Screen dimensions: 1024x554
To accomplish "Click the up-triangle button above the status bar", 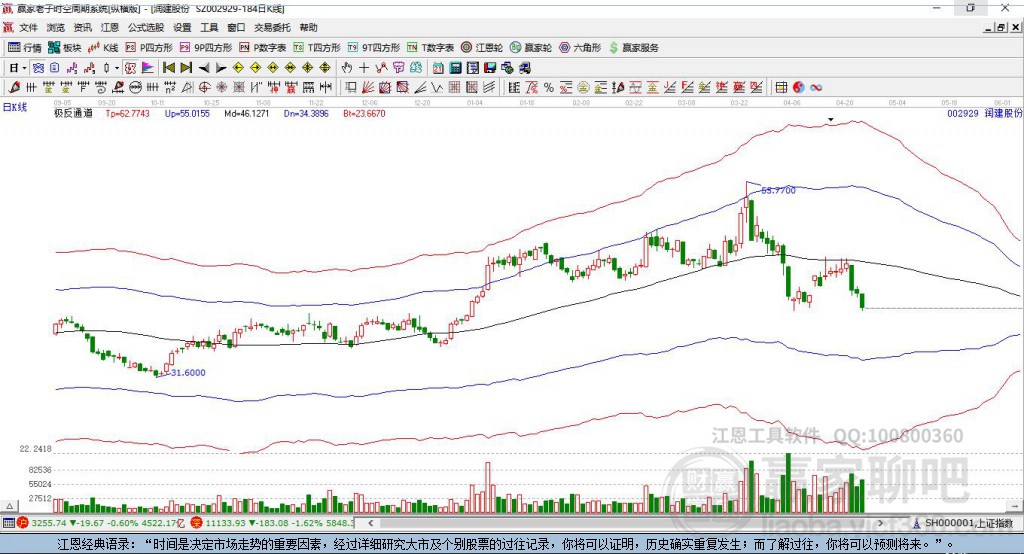I will 10,506.
